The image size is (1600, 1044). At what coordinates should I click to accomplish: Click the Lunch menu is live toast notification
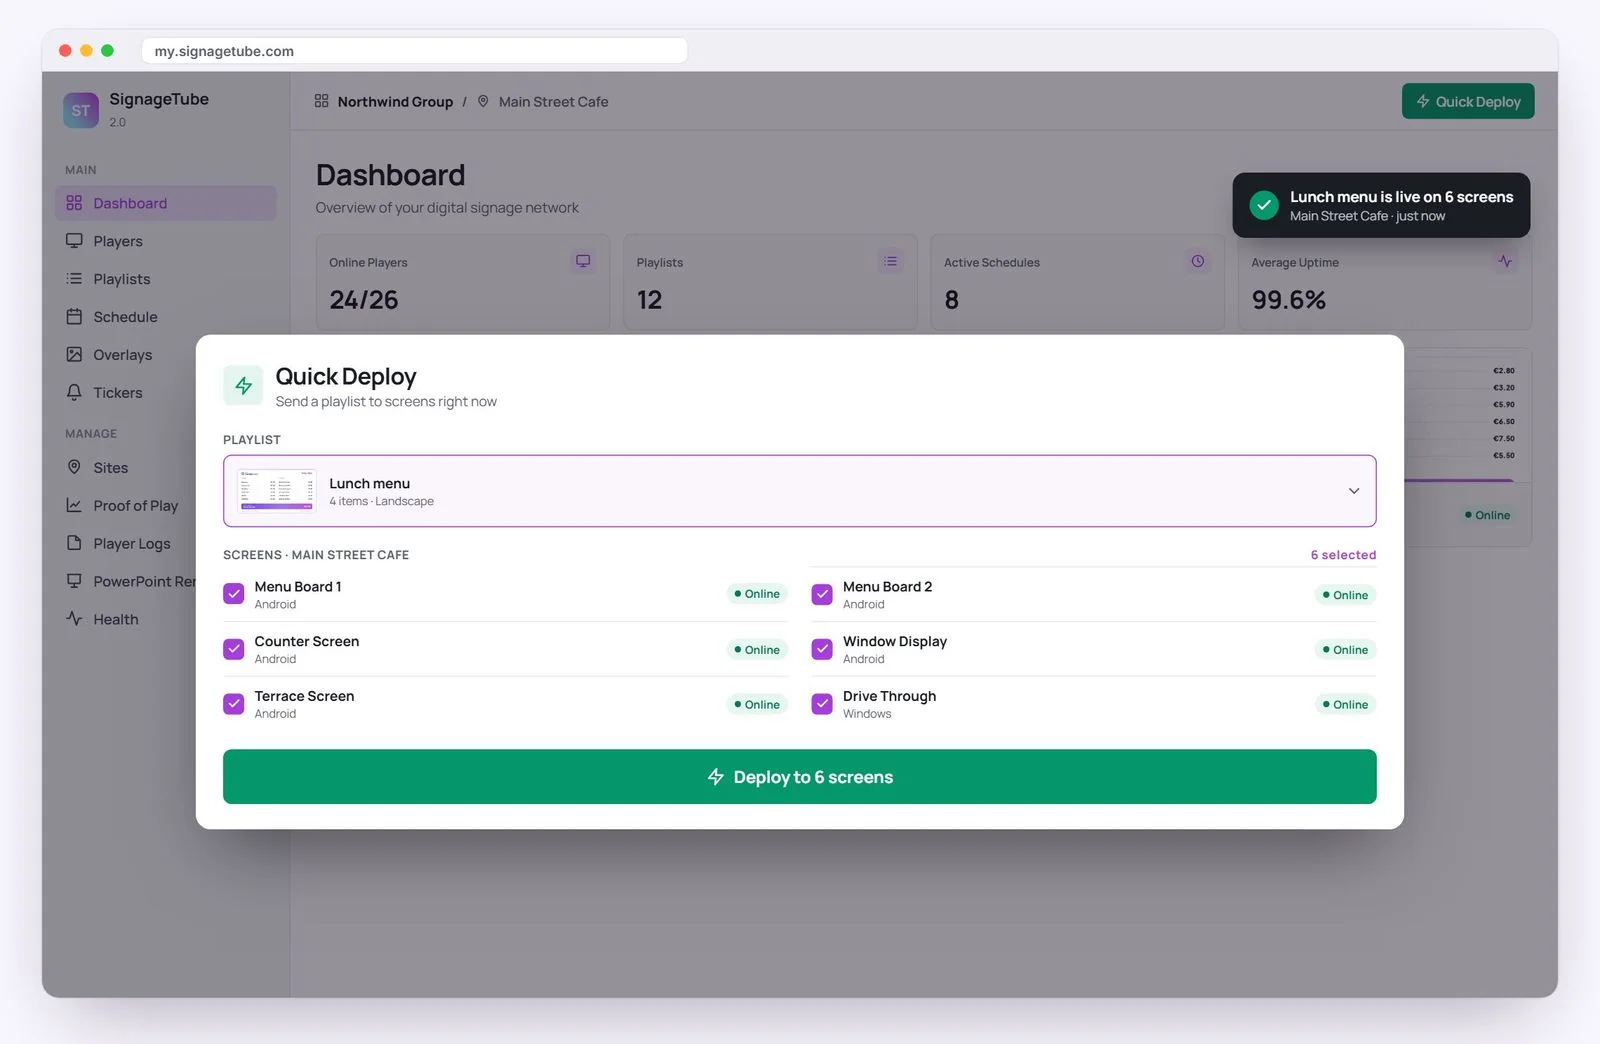(1381, 205)
